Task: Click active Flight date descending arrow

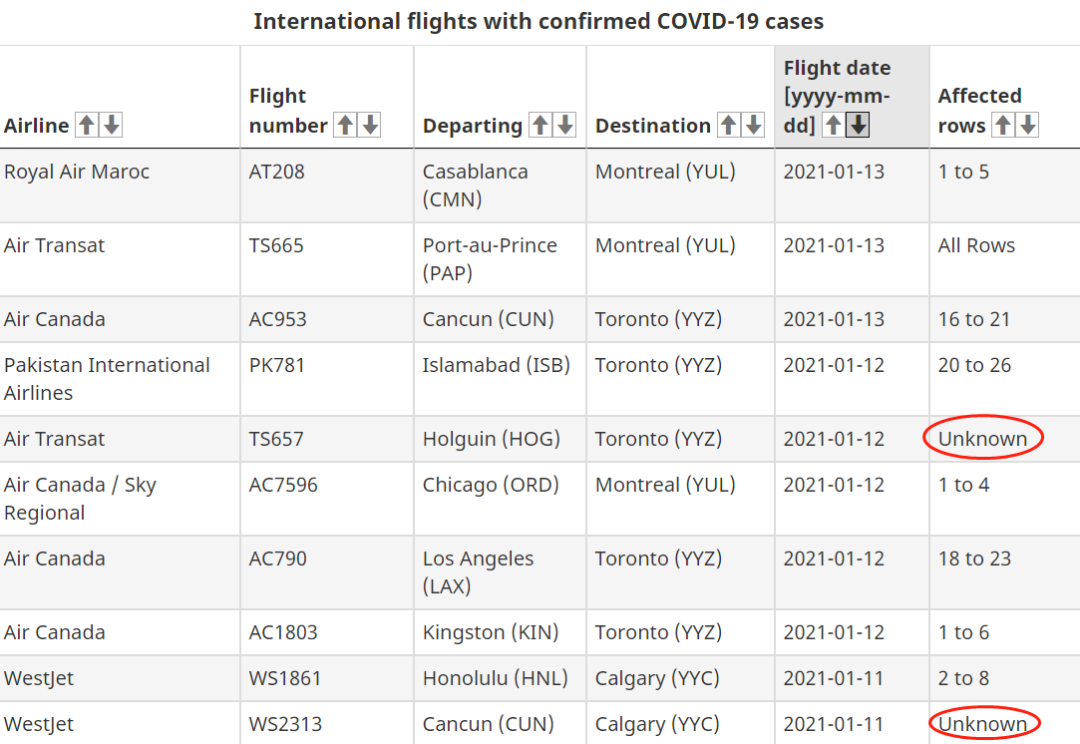Action: (x=858, y=125)
